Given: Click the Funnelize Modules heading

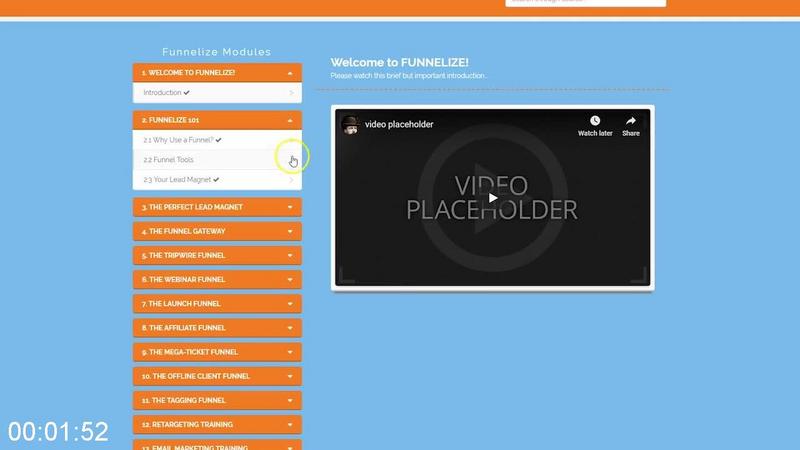Looking at the screenshot, I should point(217,52).
